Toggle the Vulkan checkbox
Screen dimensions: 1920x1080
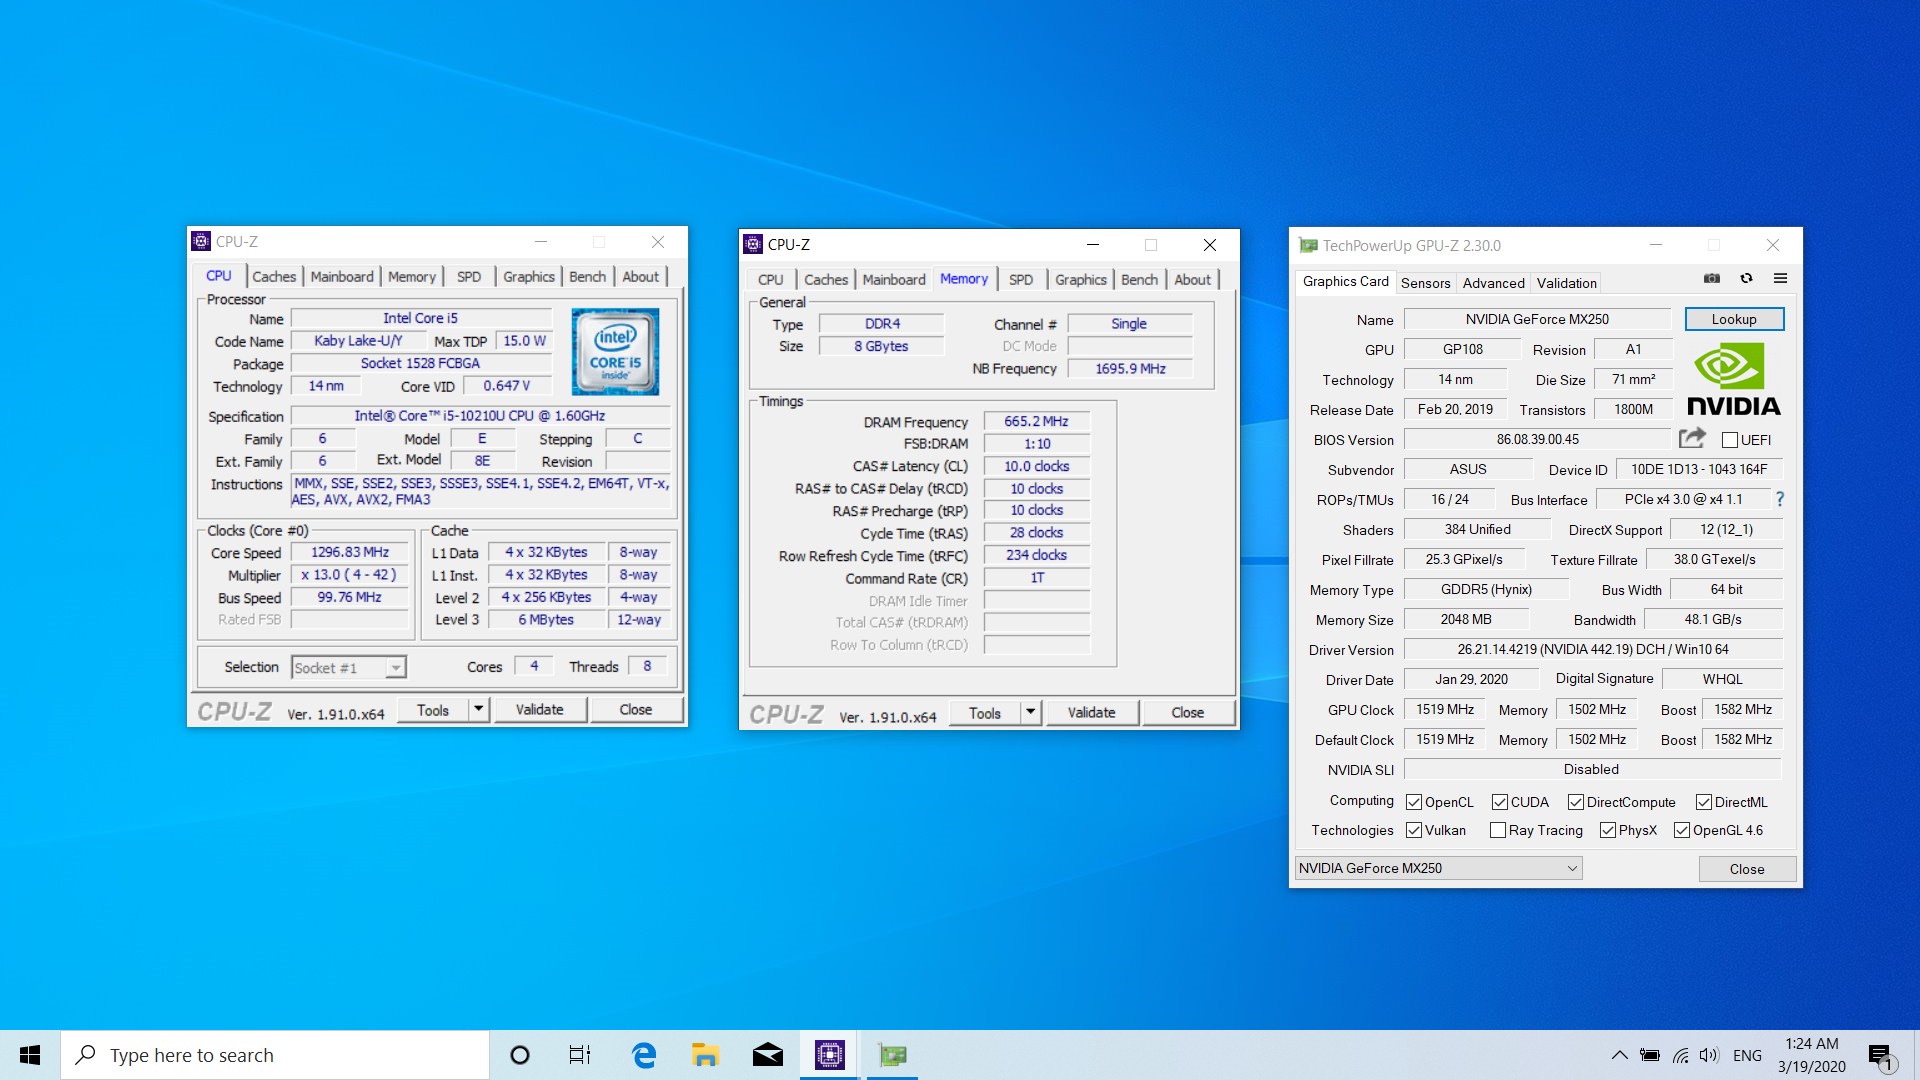click(x=1414, y=830)
